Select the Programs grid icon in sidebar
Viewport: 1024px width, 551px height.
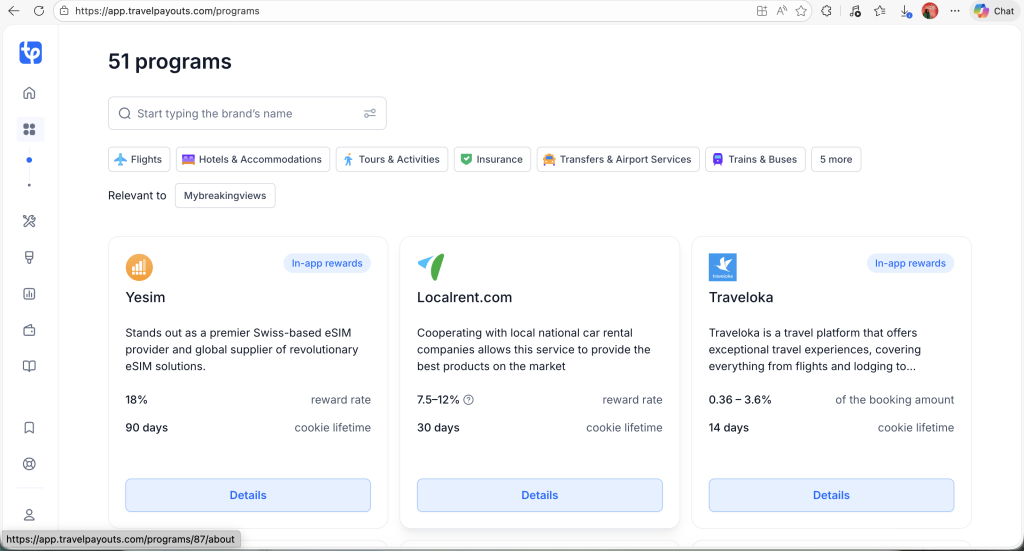(29, 129)
